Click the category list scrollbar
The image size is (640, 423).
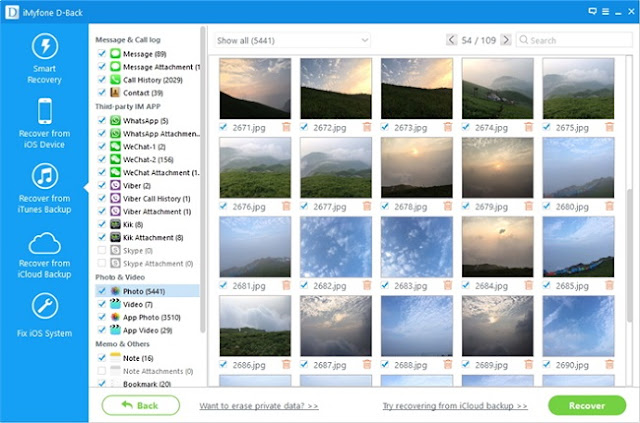203,180
